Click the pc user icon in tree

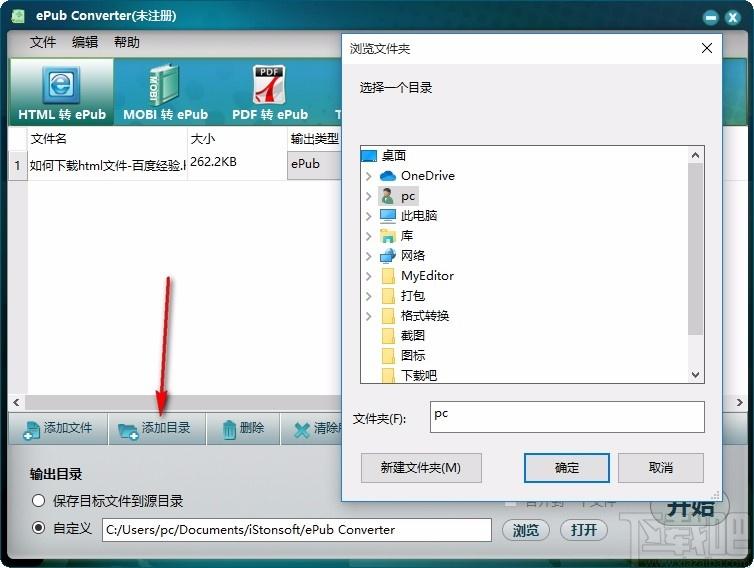[x=388, y=196]
